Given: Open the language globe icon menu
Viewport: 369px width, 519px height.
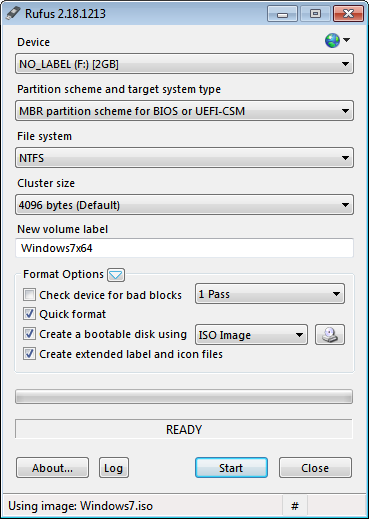Looking at the screenshot, I should click(337, 41).
